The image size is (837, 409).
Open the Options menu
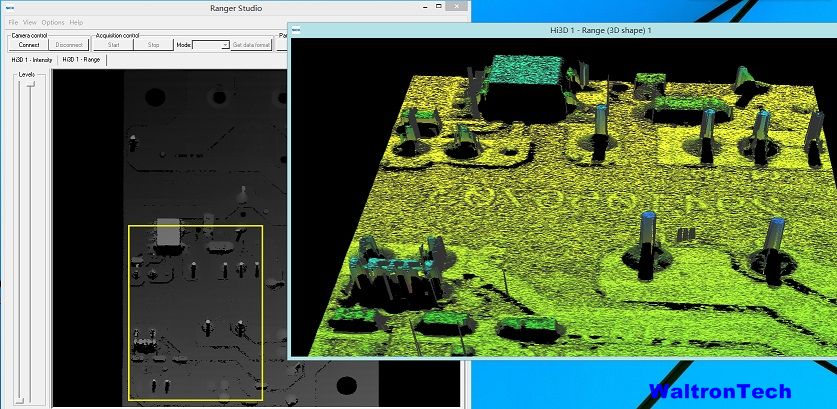52,22
